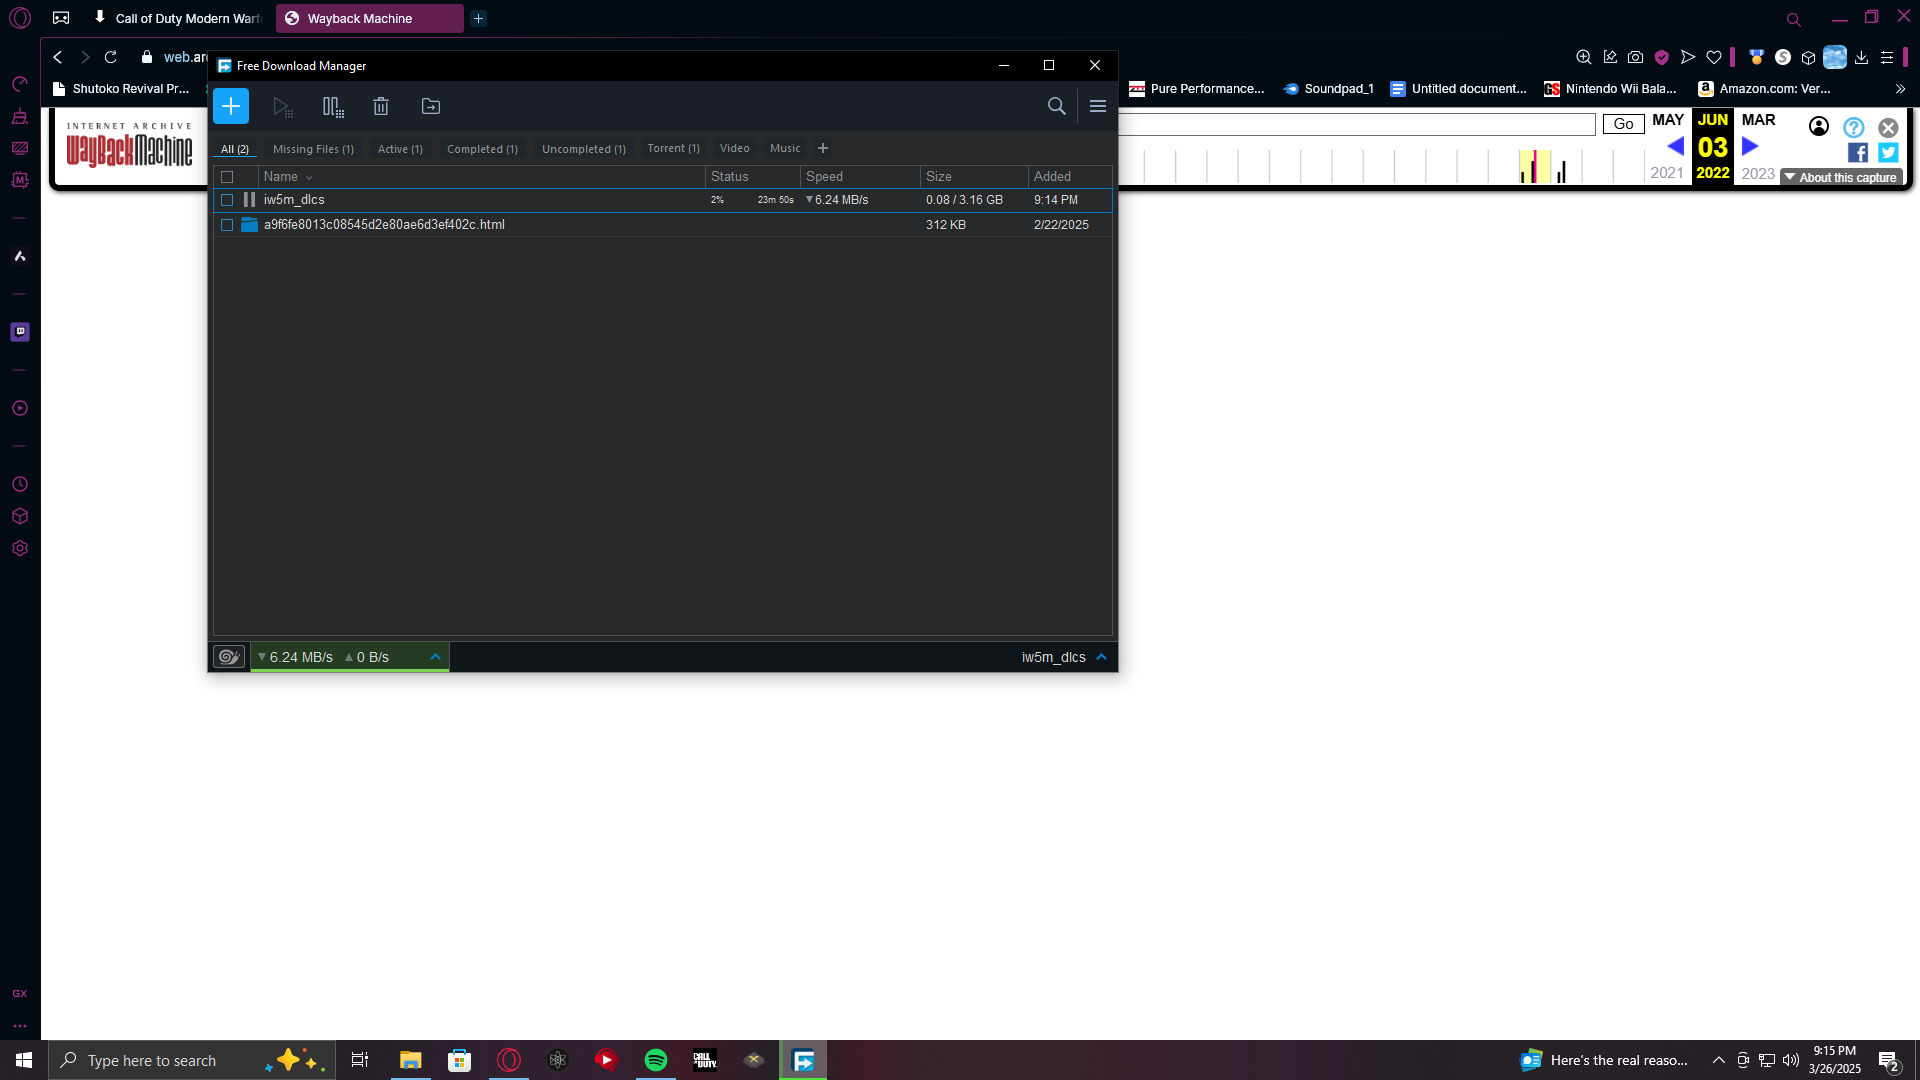Click the add new download plus button
1920x1080 pixels.
[231, 106]
